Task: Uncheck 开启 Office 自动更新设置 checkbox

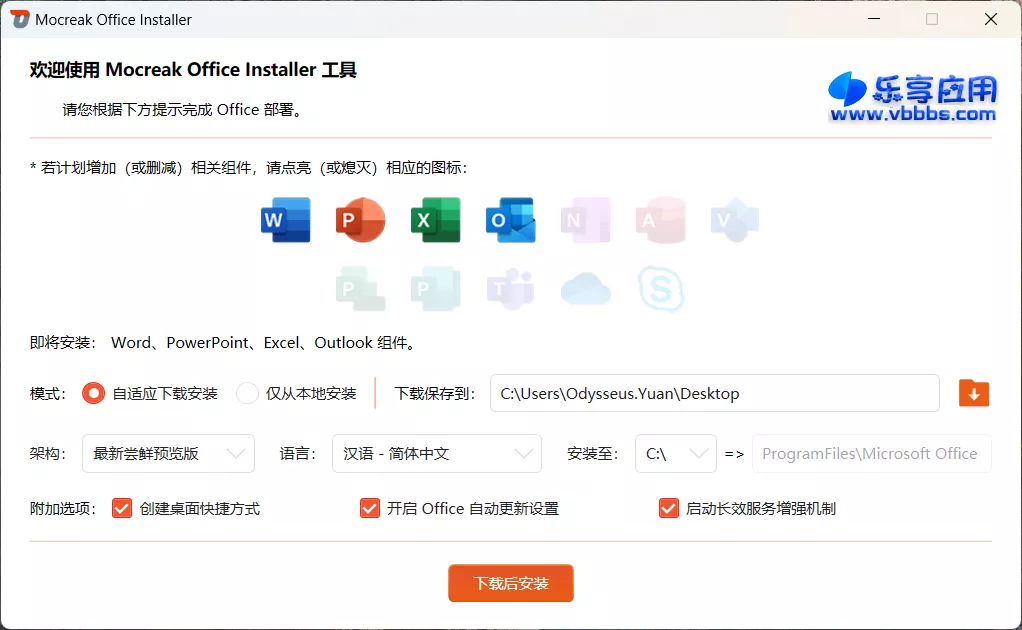Action: click(x=370, y=508)
